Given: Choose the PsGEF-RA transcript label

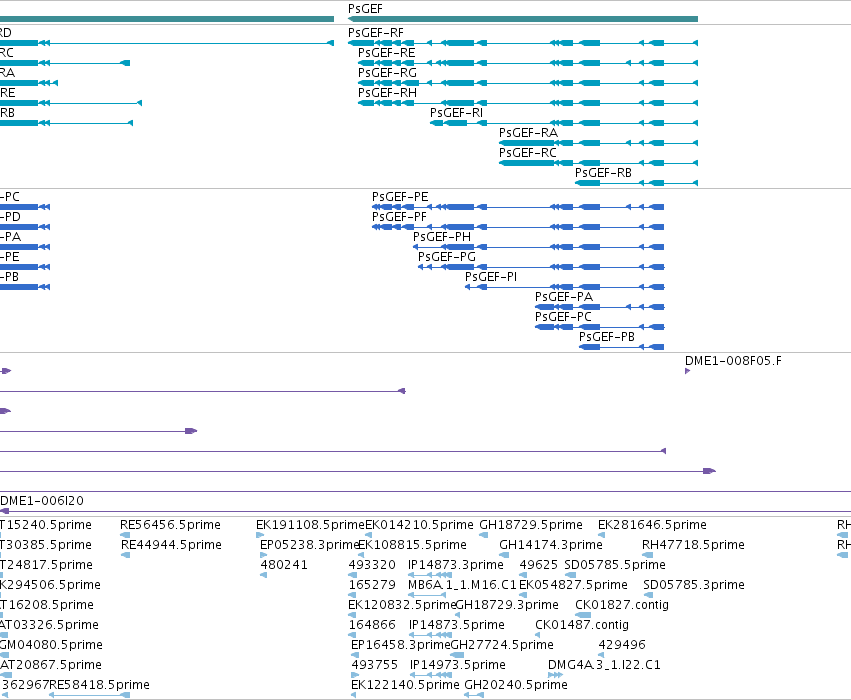Looking at the screenshot, I should tap(528, 133).
